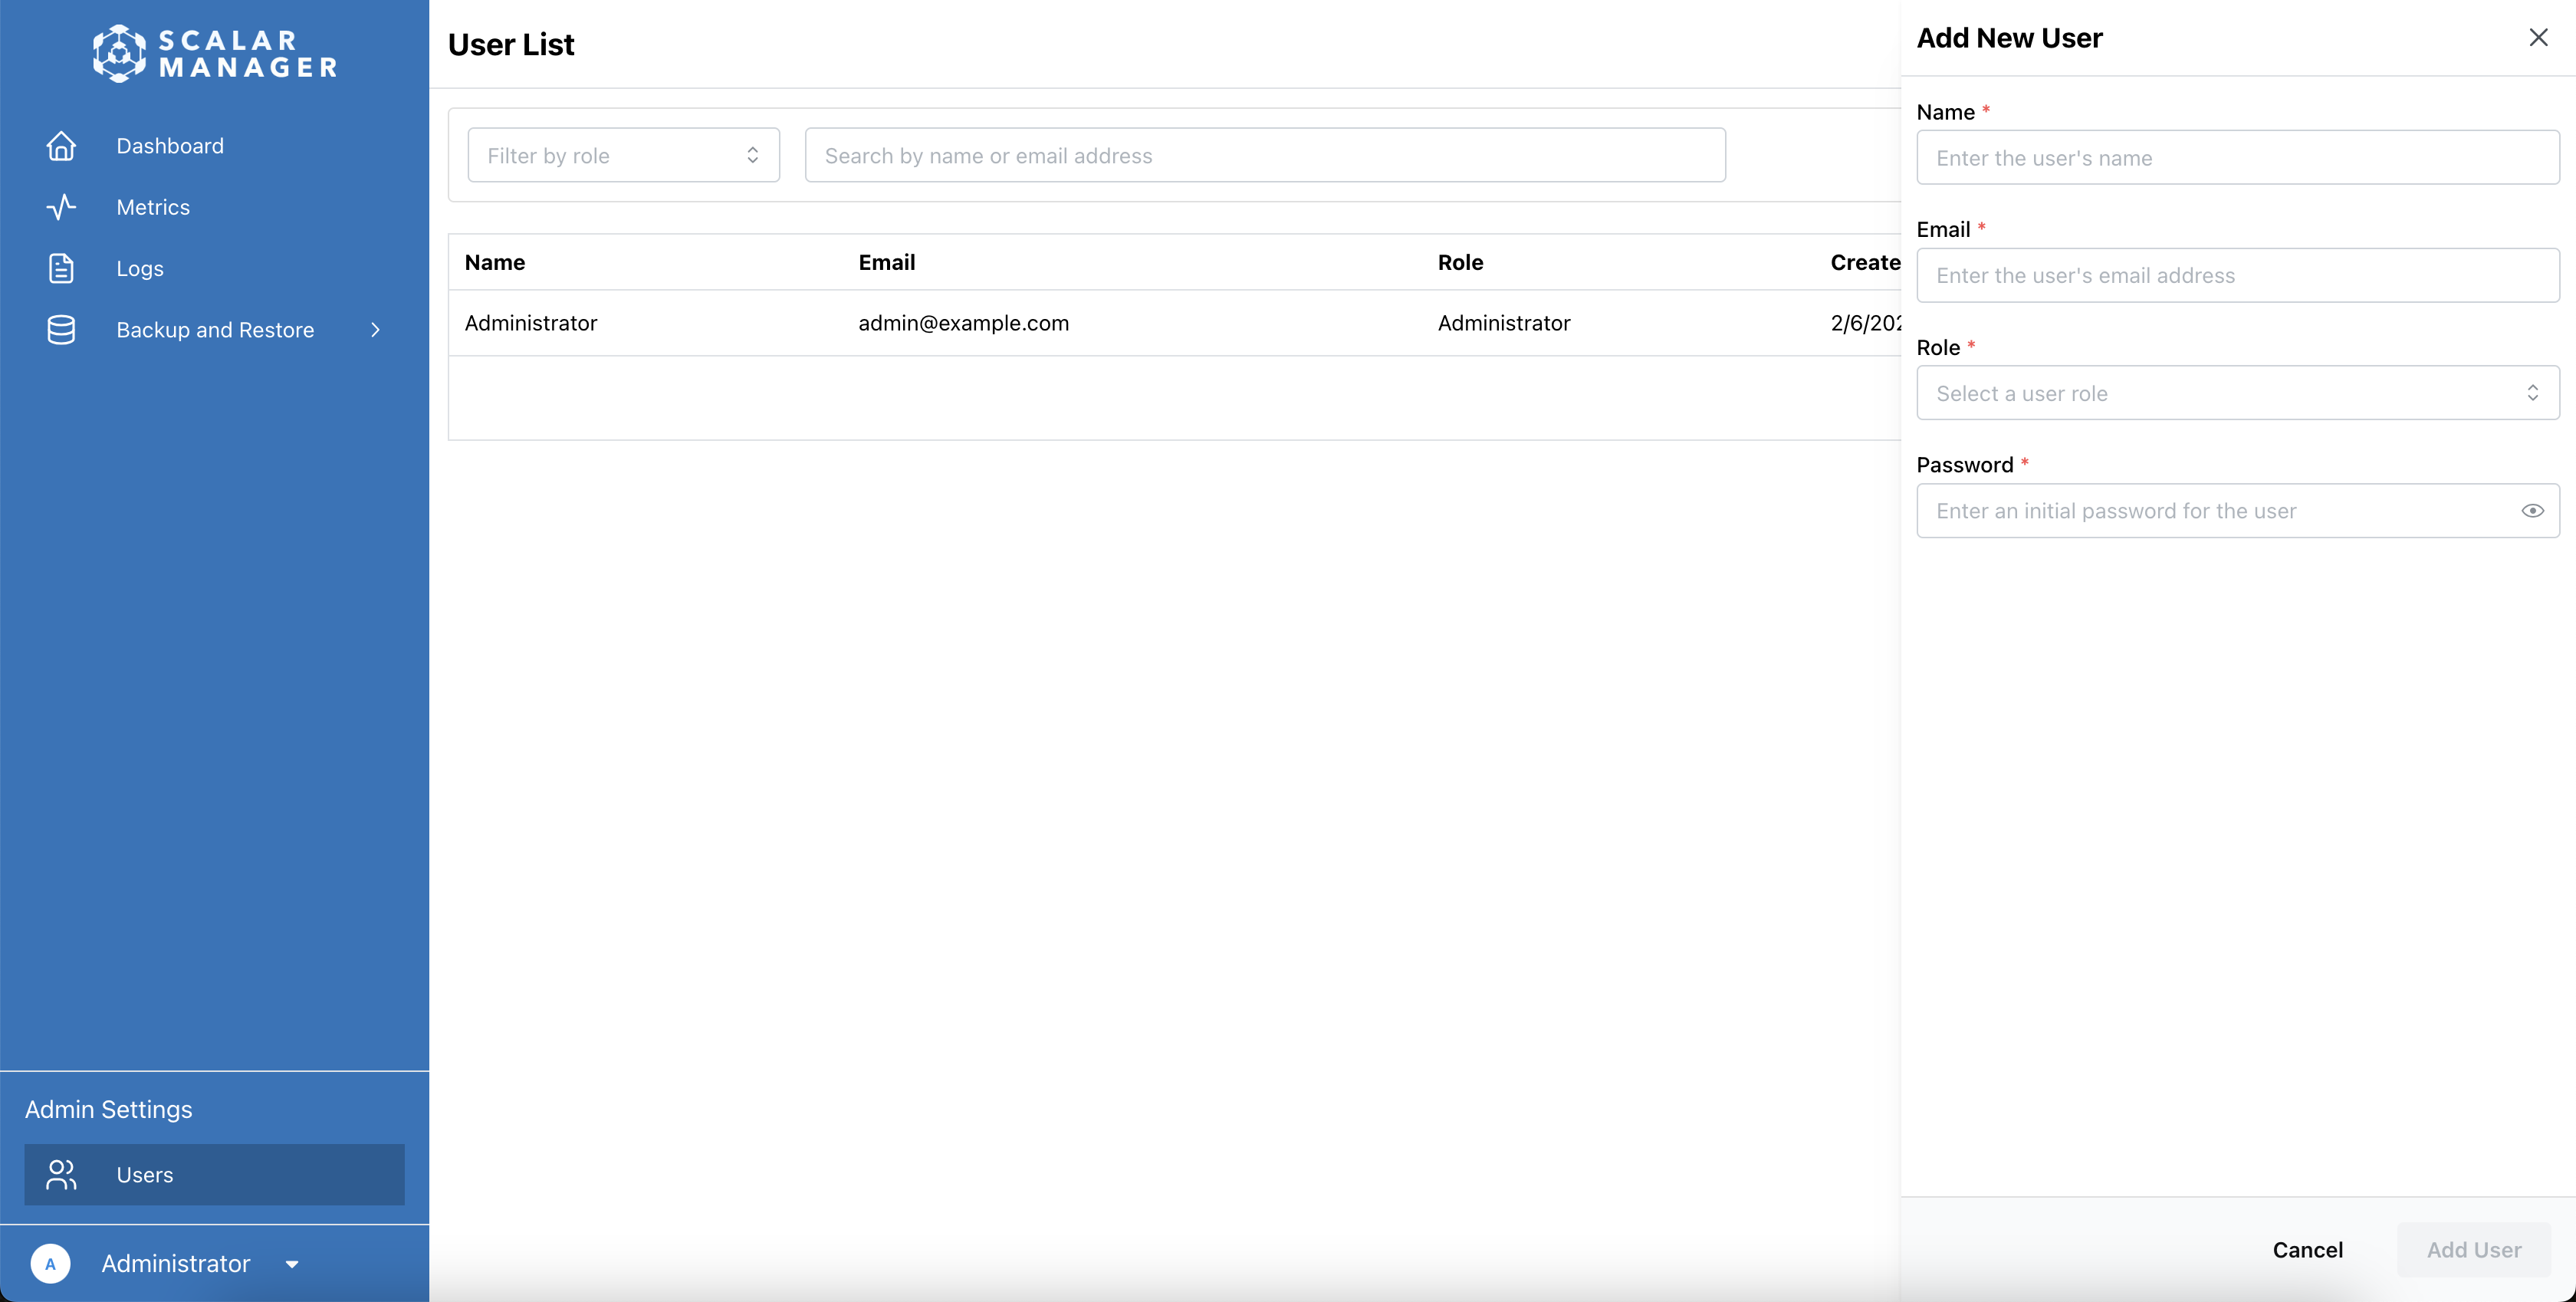Close the Add New User panel
The image size is (2576, 1302).
(2539, 37)
